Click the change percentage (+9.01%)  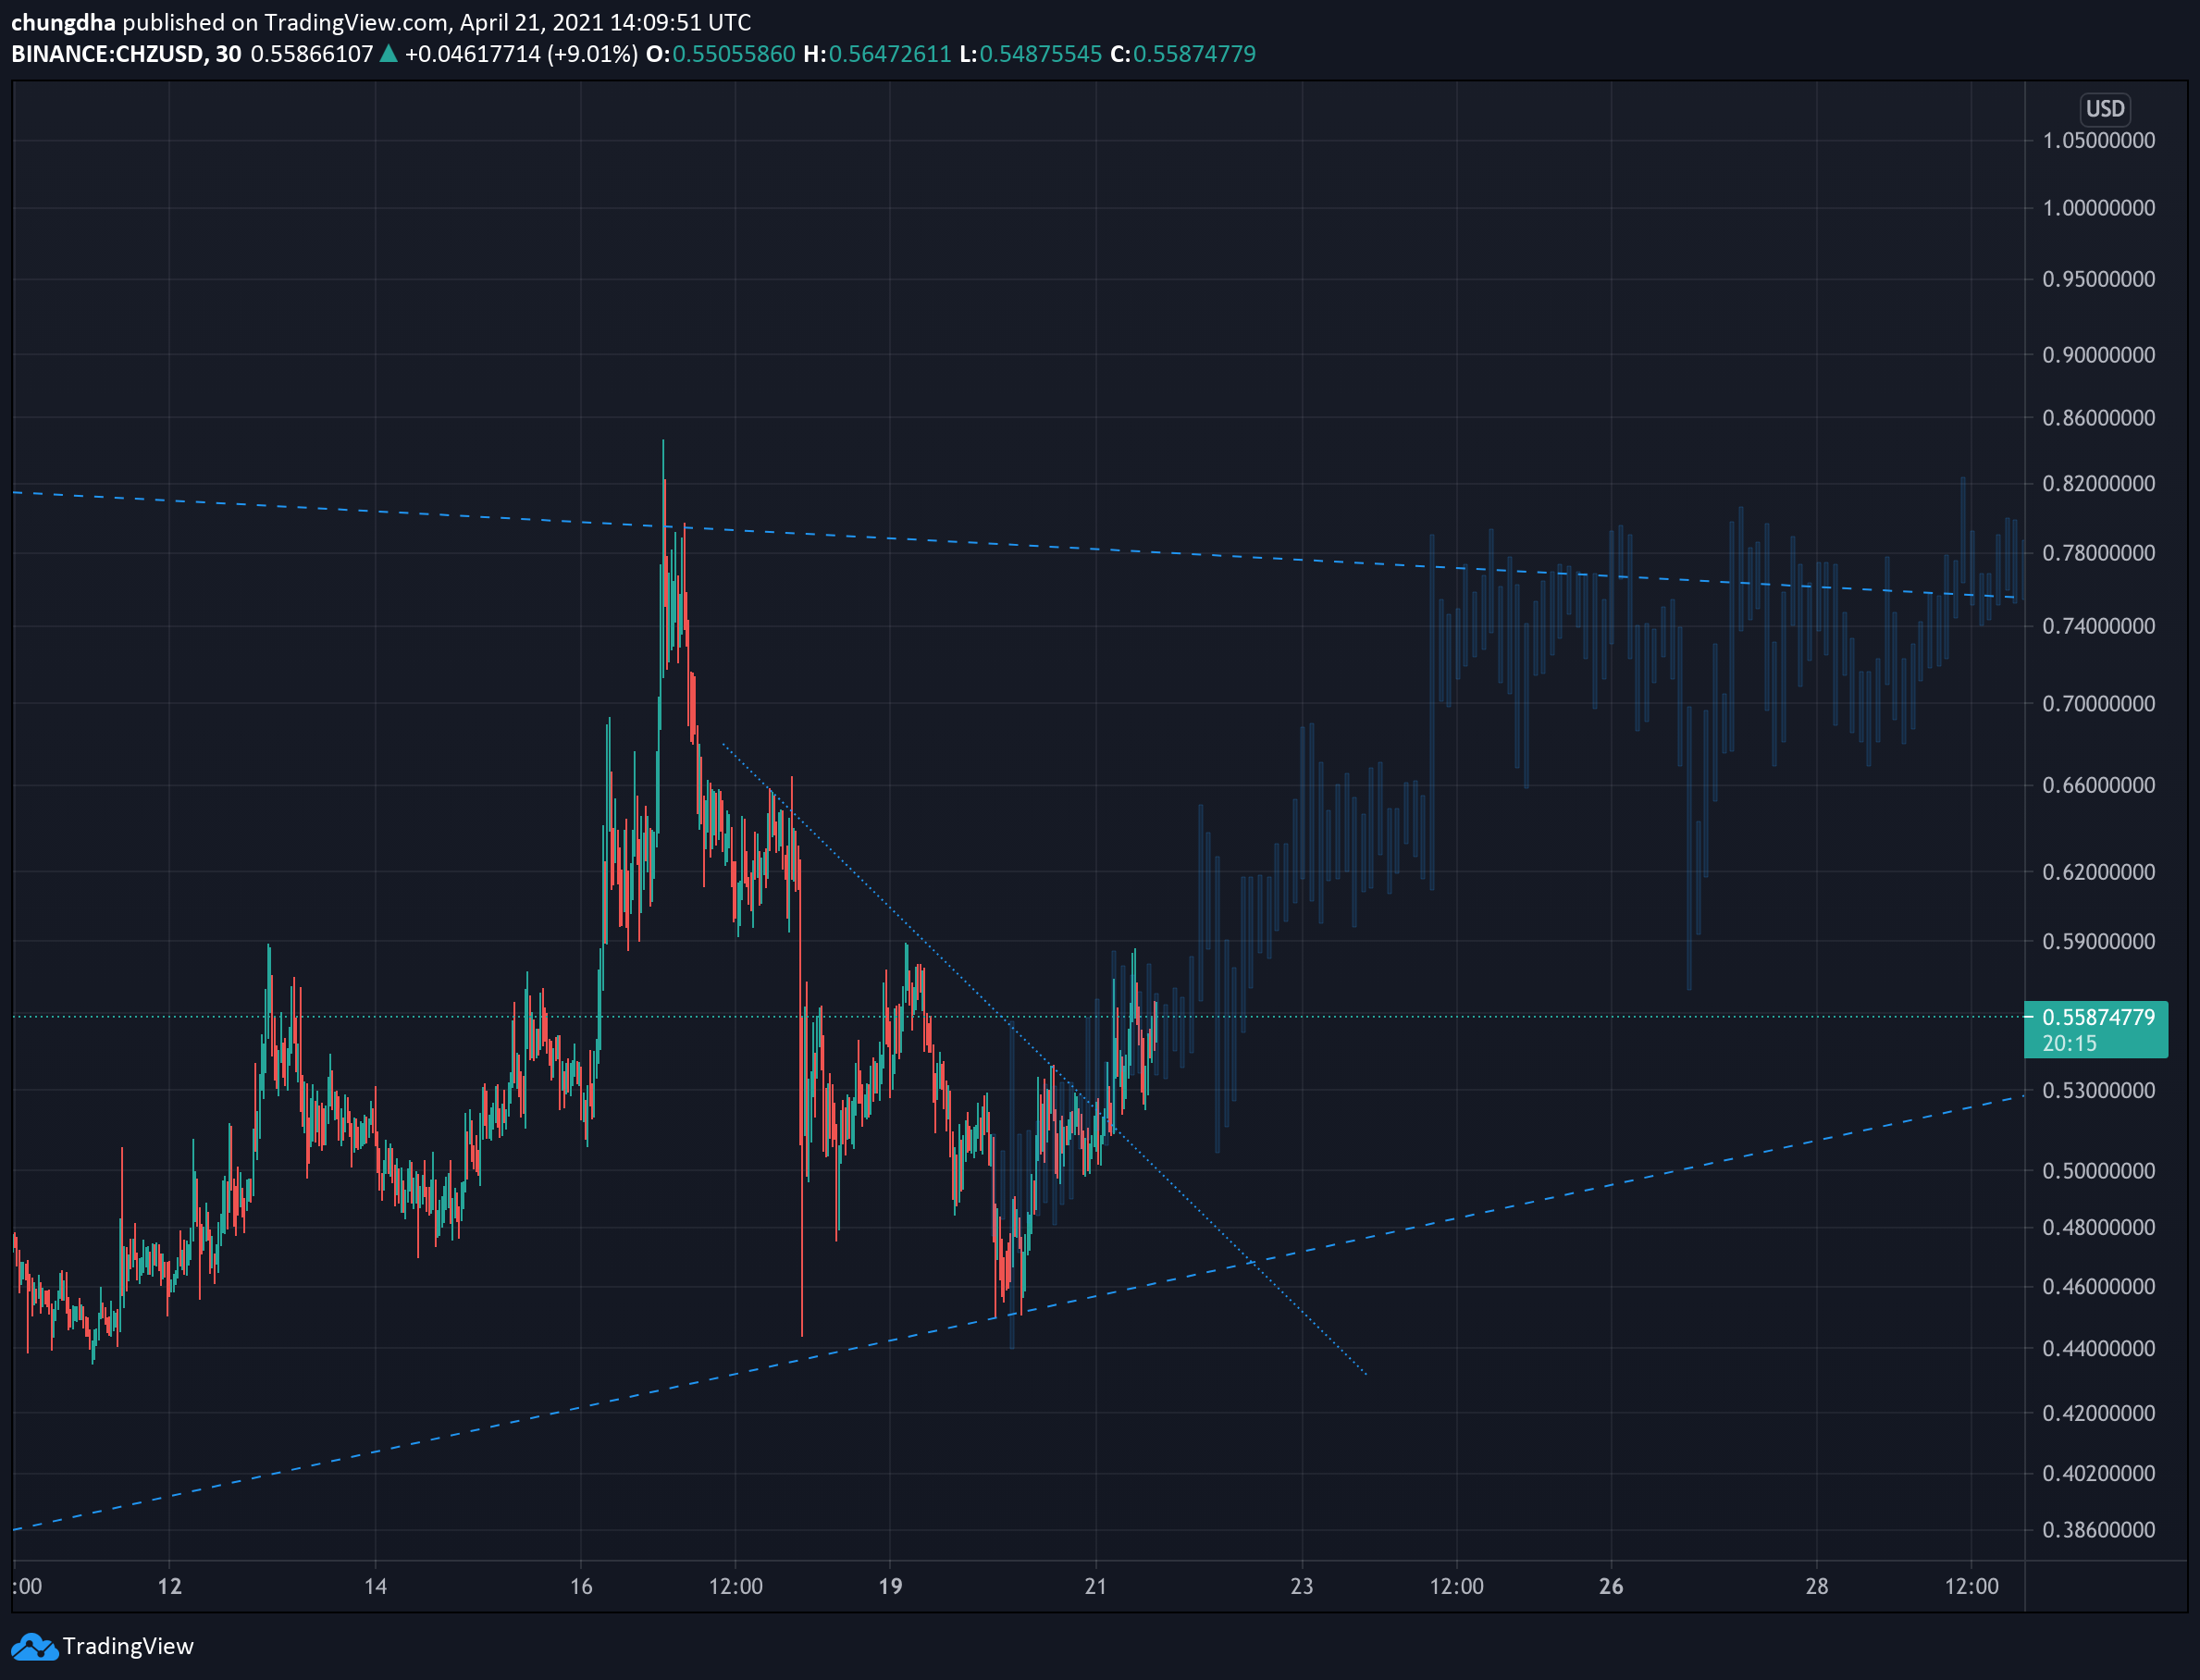click(592, 54)
